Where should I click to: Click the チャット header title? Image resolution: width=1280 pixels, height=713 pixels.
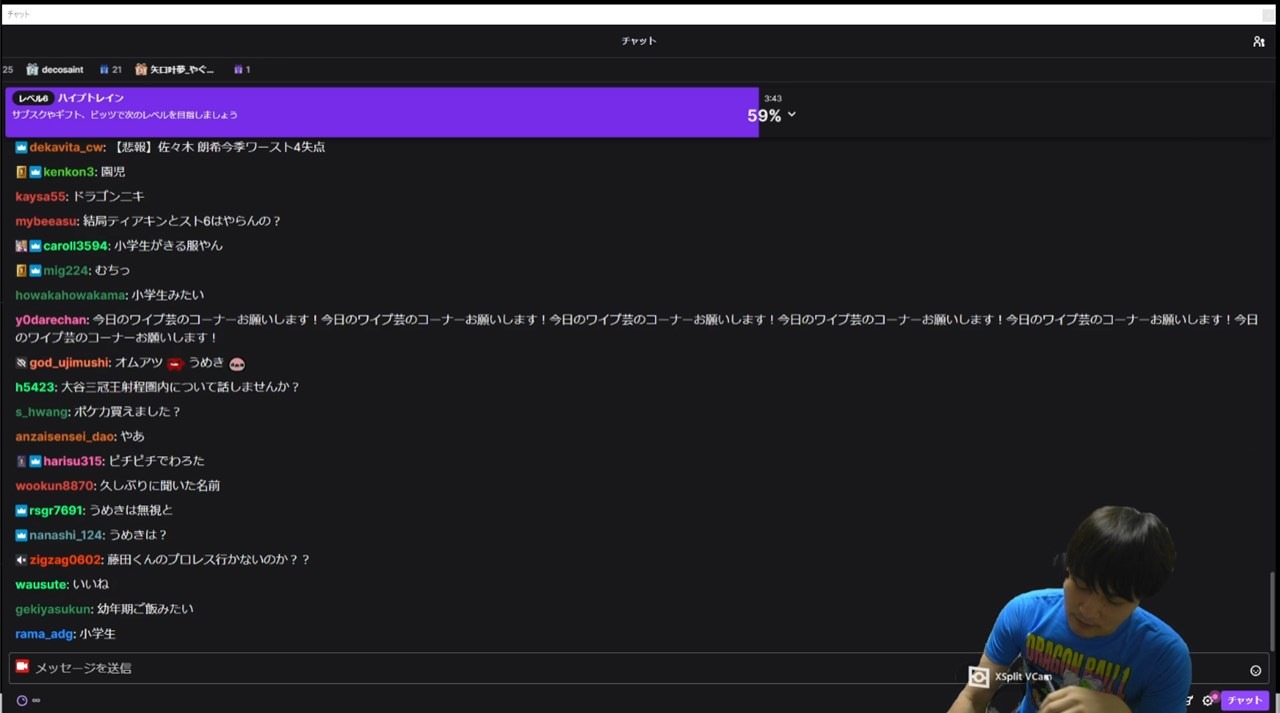click(638, 41)
